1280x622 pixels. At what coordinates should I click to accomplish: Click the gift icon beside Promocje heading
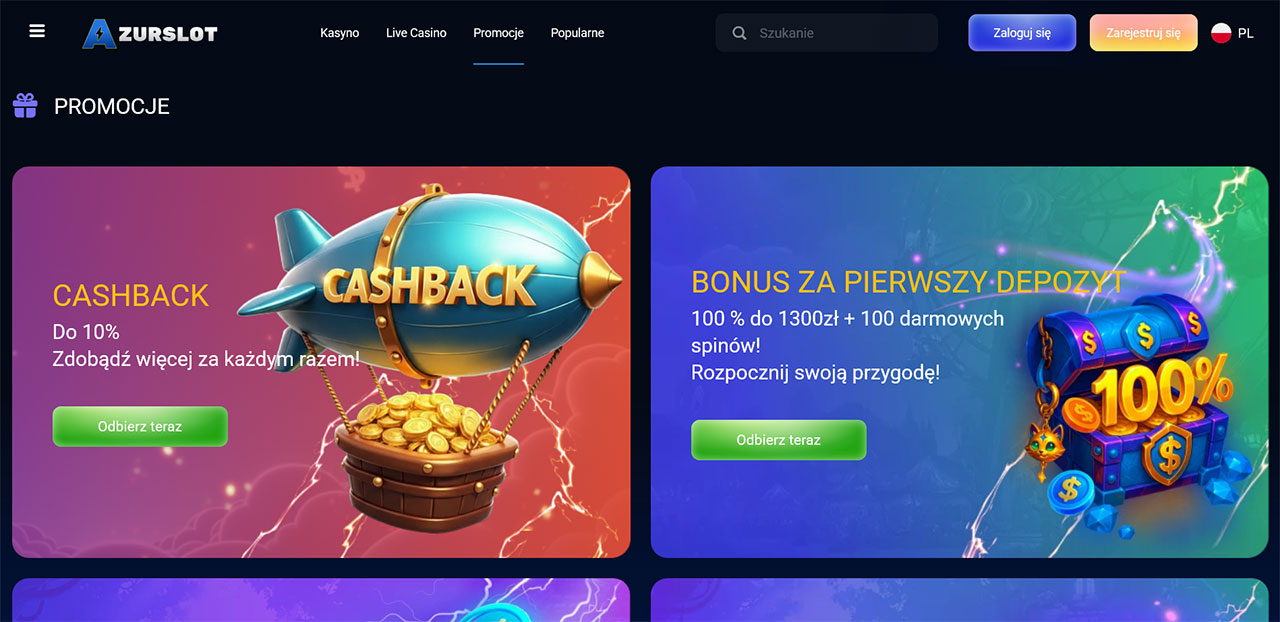[x=25, y=105]
